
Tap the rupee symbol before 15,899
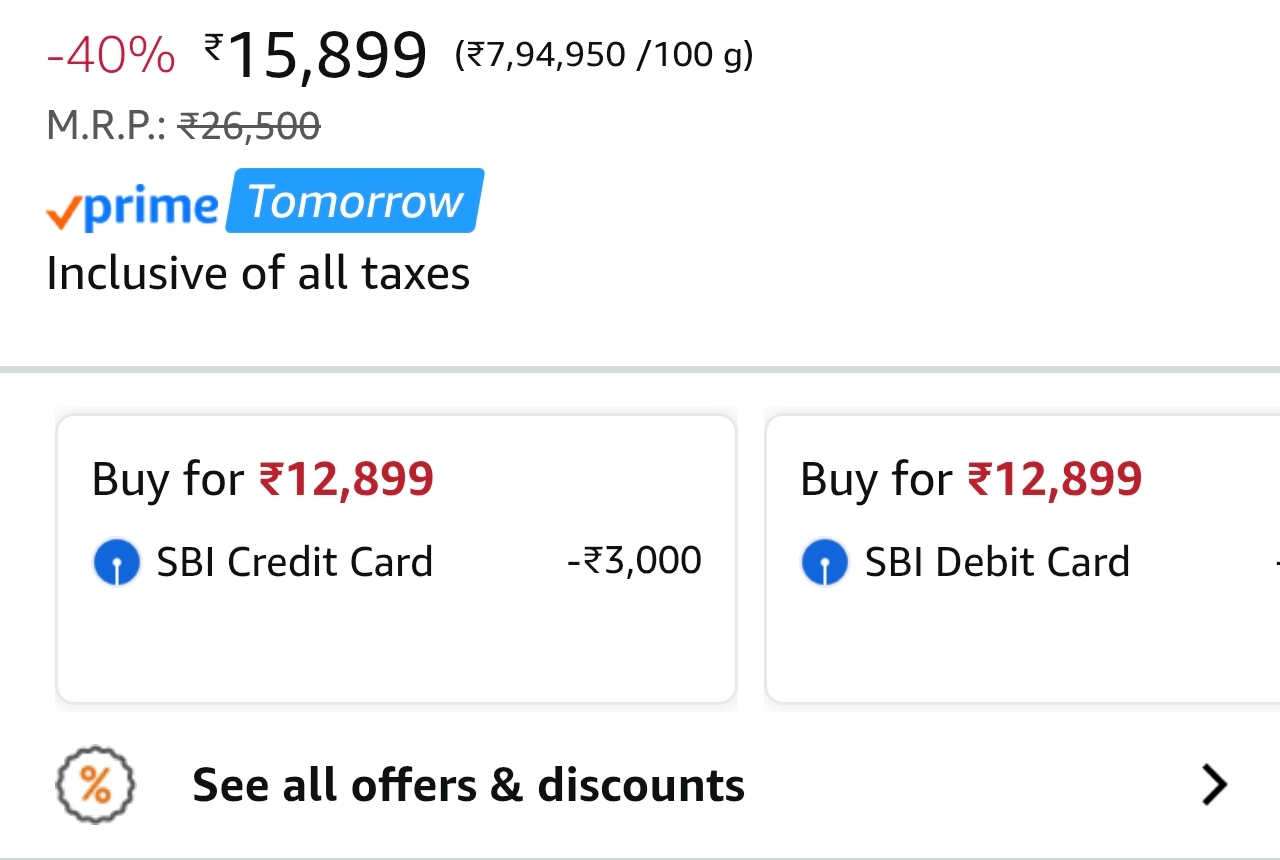213,46
